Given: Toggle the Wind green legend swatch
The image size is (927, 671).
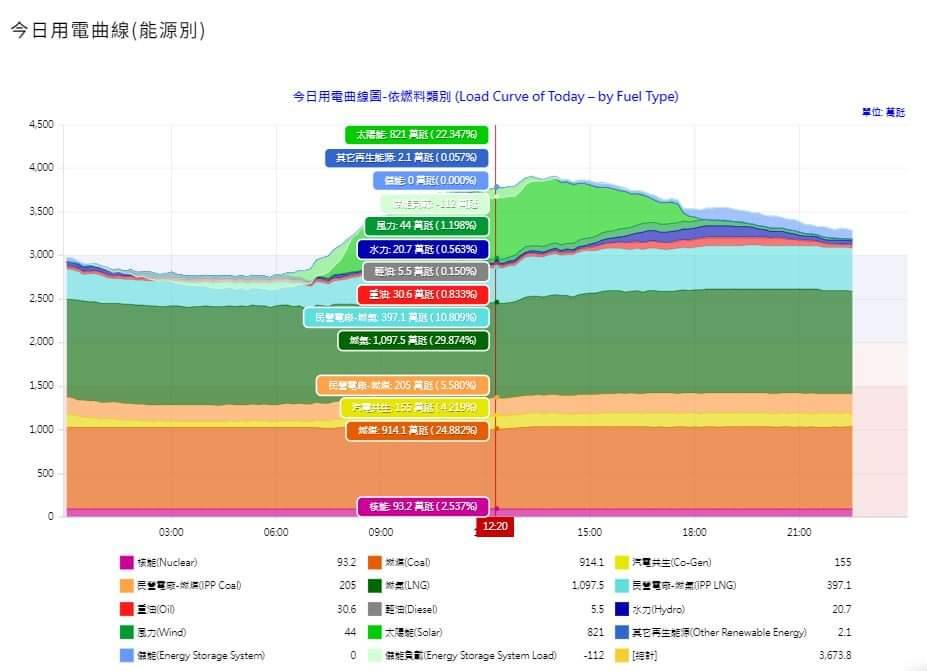Looking at the screenshot, I should tap(127, 632).
